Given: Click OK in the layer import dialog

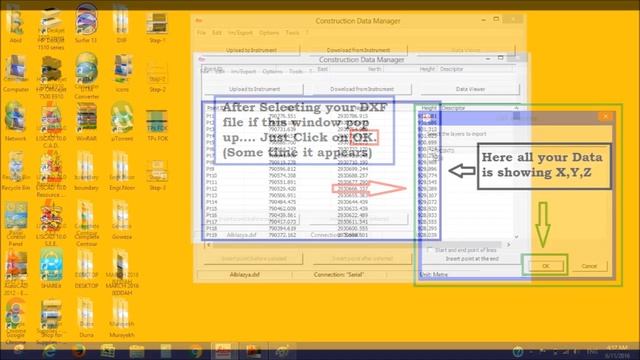Looking at the screenshot, I should [545, 266].
